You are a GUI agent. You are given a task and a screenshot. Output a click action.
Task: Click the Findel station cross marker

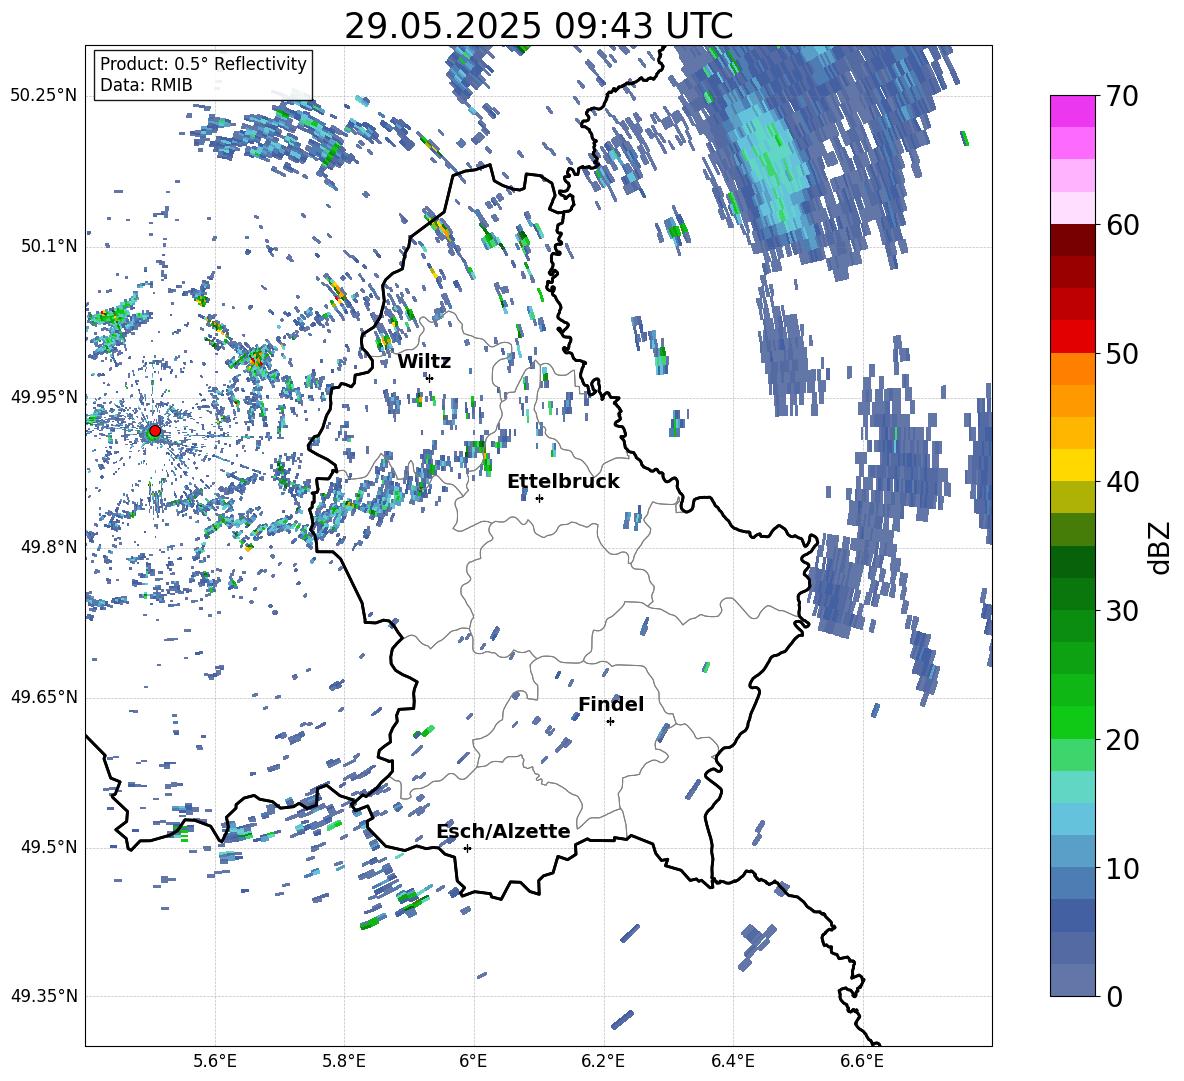pyautogui.click(x=610, y=722)
